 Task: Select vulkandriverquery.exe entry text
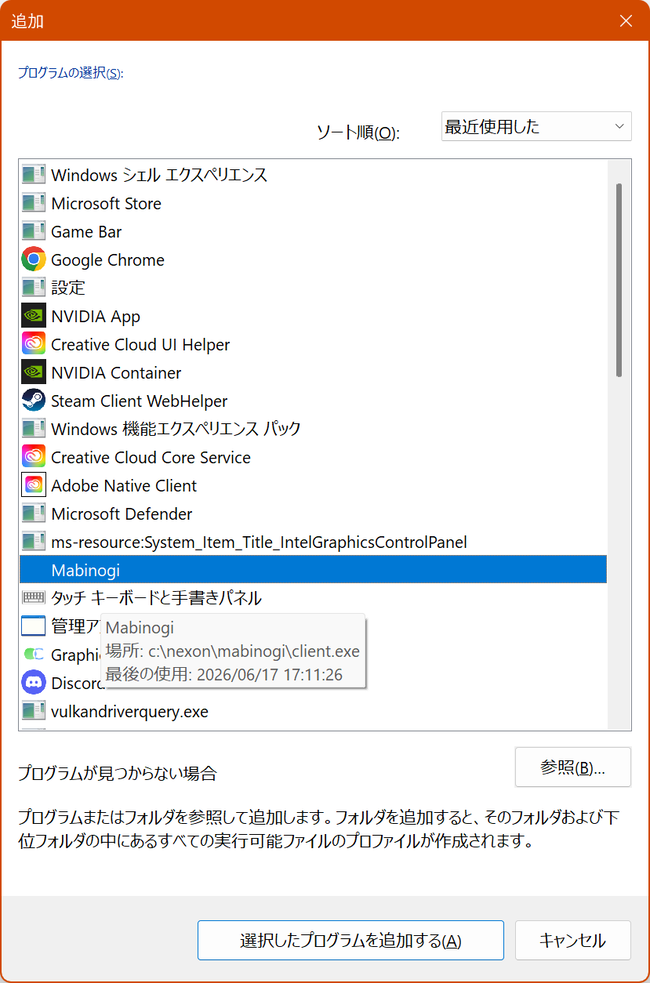coord(130,711)
